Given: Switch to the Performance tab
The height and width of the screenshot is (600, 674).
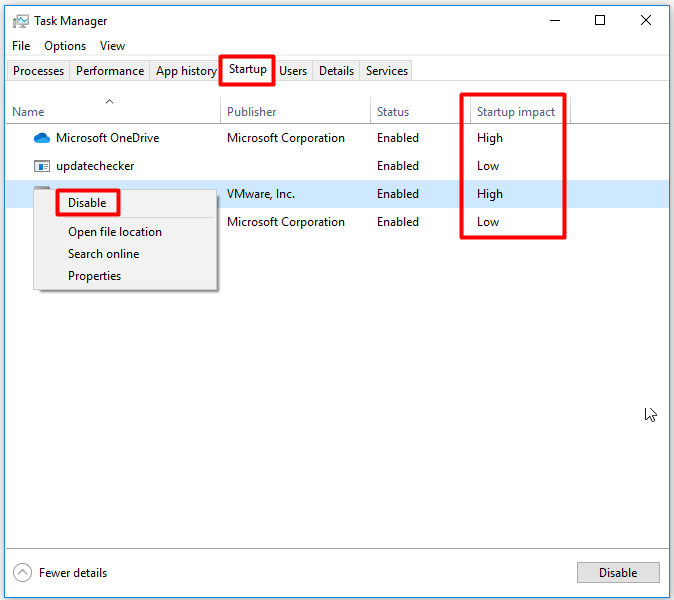Looking at the screenshot, I should pyautogui.click(x=110, y=70).
